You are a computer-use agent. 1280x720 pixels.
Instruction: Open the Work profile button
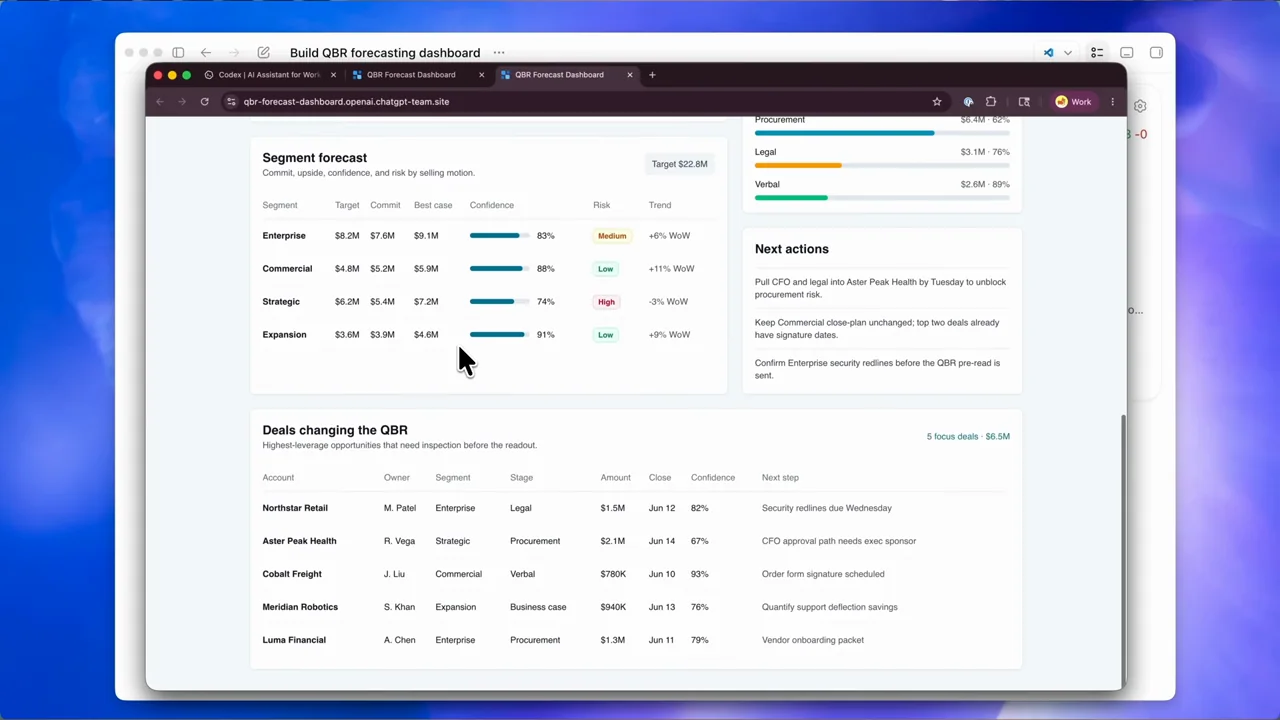[1075, 102]
